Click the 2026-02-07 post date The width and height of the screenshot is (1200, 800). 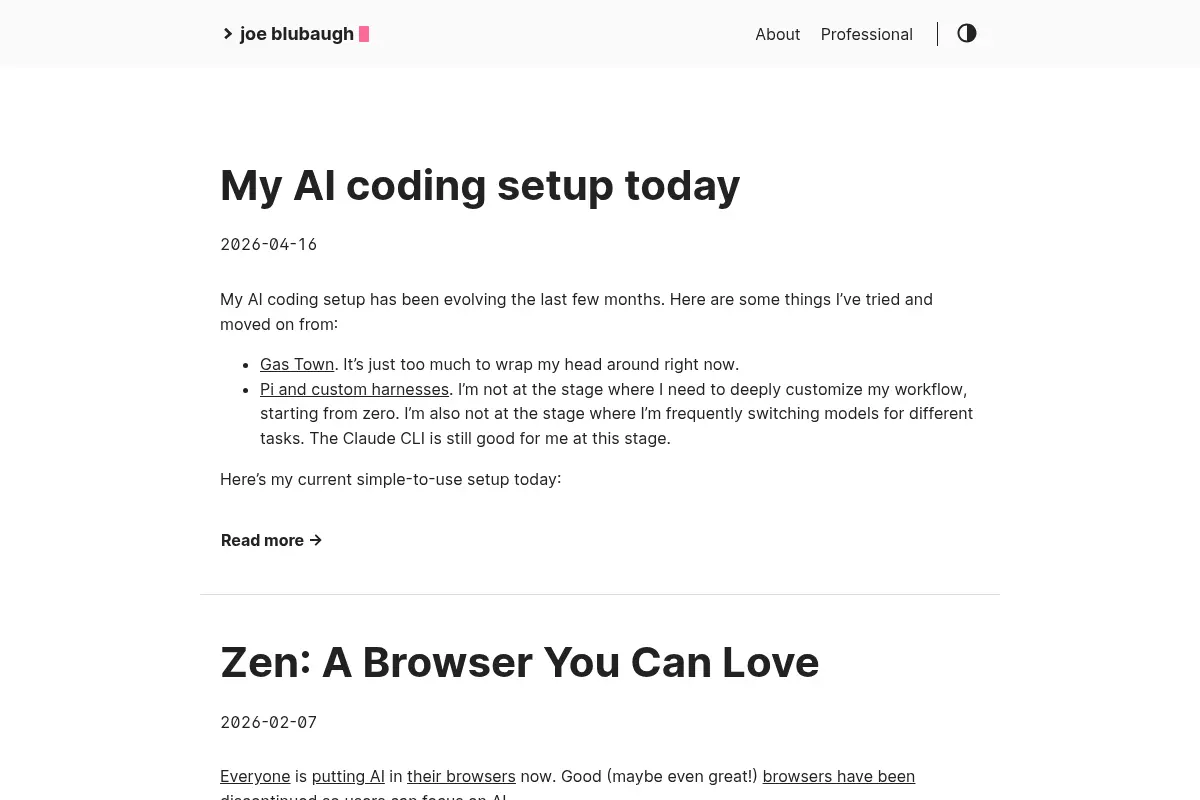268,722
